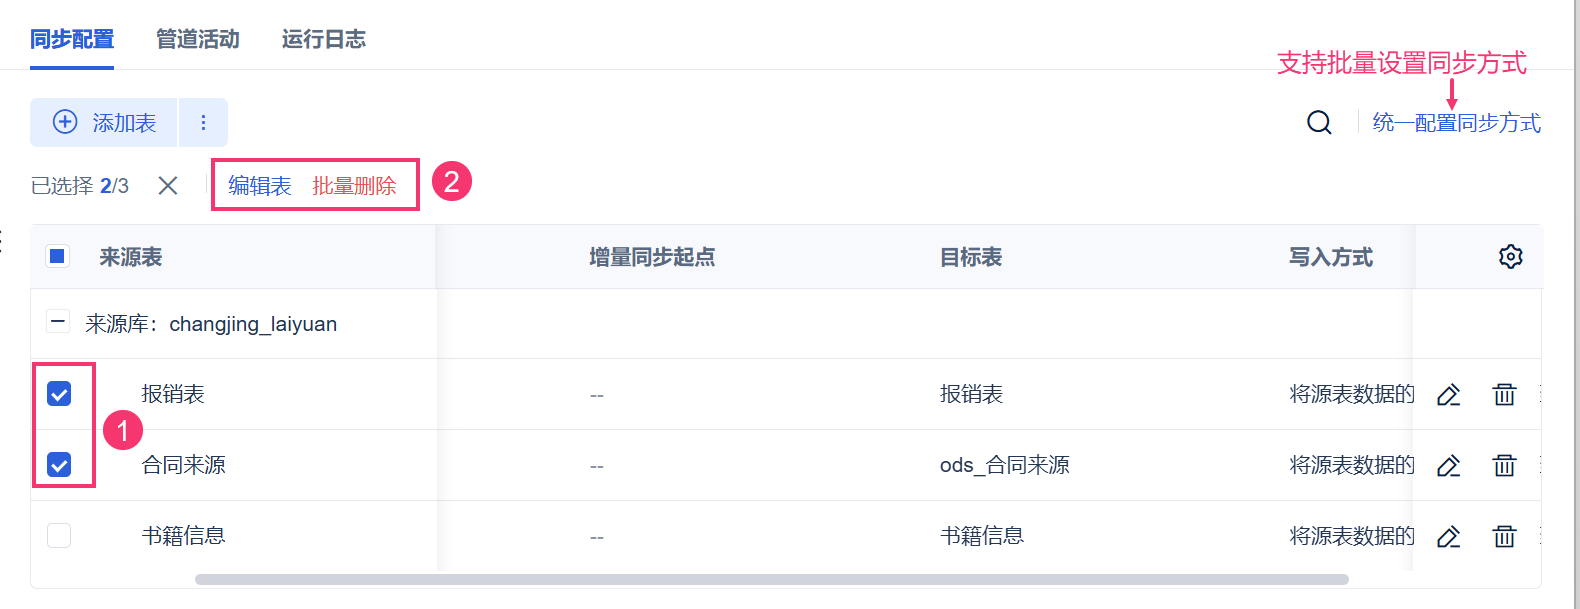Image resolution: width=1580 pixels, height=609 pixels.
Task: Open table column settings gear
Action: click(1510, 257)
